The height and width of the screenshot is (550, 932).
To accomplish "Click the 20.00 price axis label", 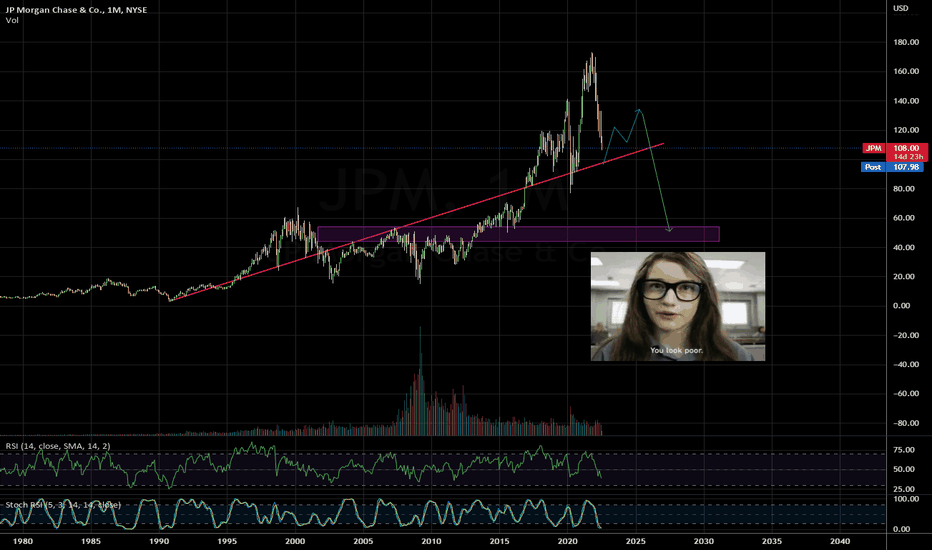I will pyautogui.click(x=903, y=276).
